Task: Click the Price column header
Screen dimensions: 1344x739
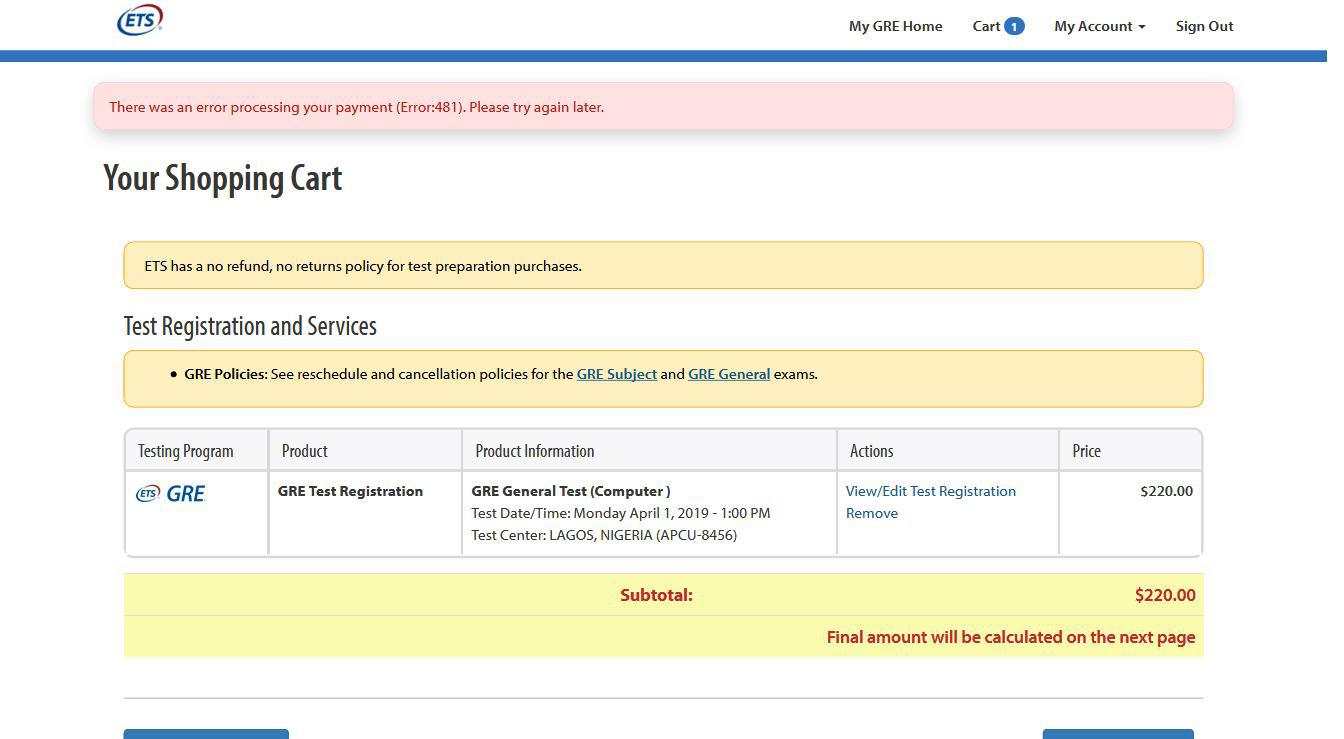Action: pos(1086,451)
